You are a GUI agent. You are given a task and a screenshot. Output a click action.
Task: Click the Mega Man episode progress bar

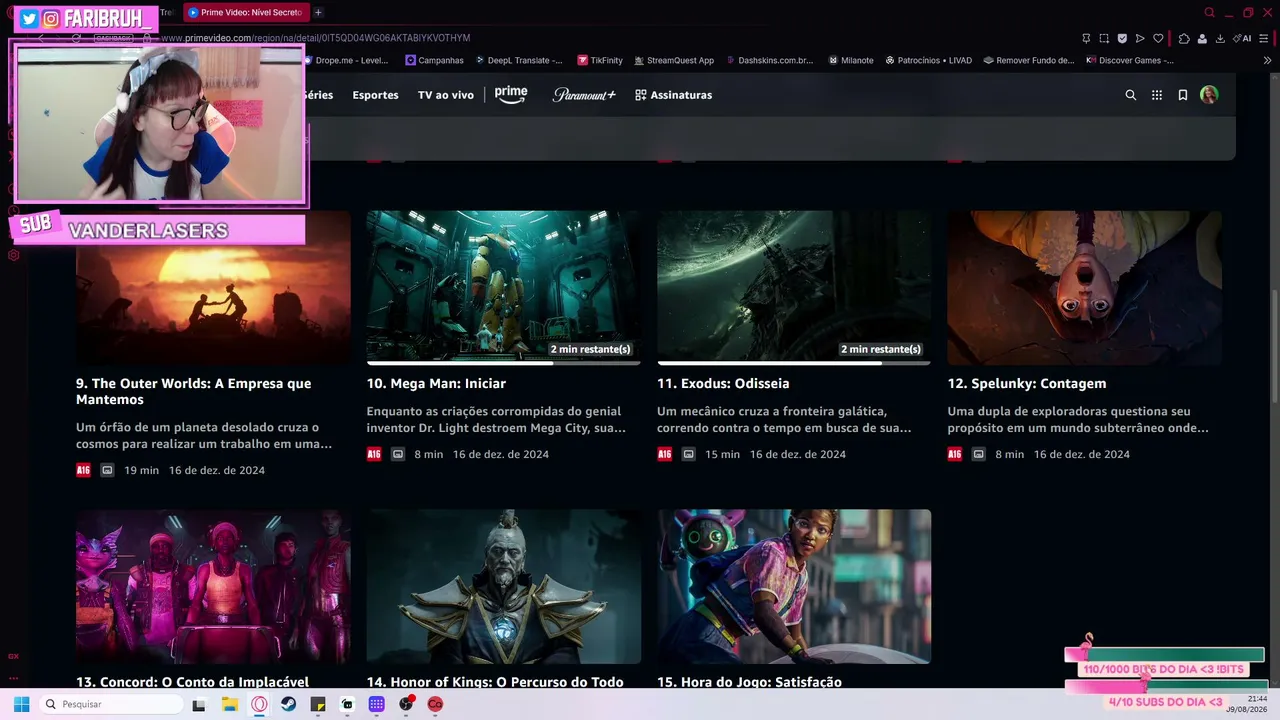[504, 363]
